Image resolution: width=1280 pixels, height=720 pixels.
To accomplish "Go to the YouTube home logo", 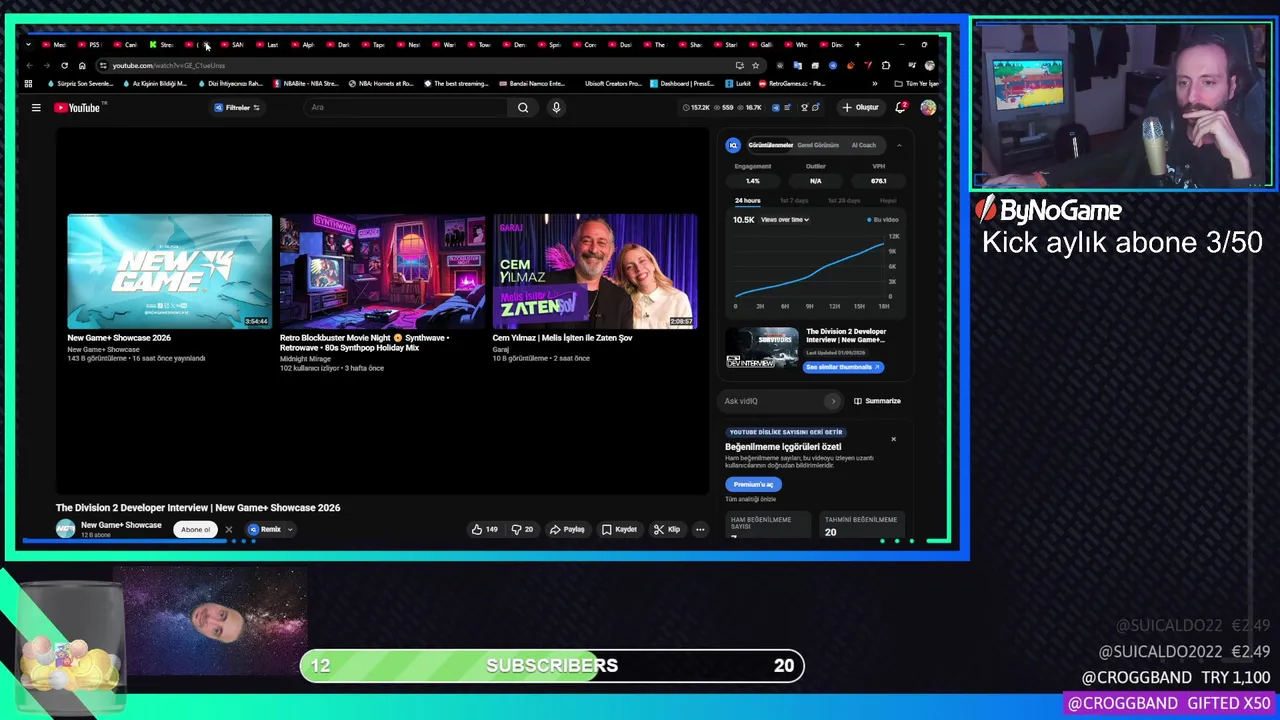I will click(77, 108).
